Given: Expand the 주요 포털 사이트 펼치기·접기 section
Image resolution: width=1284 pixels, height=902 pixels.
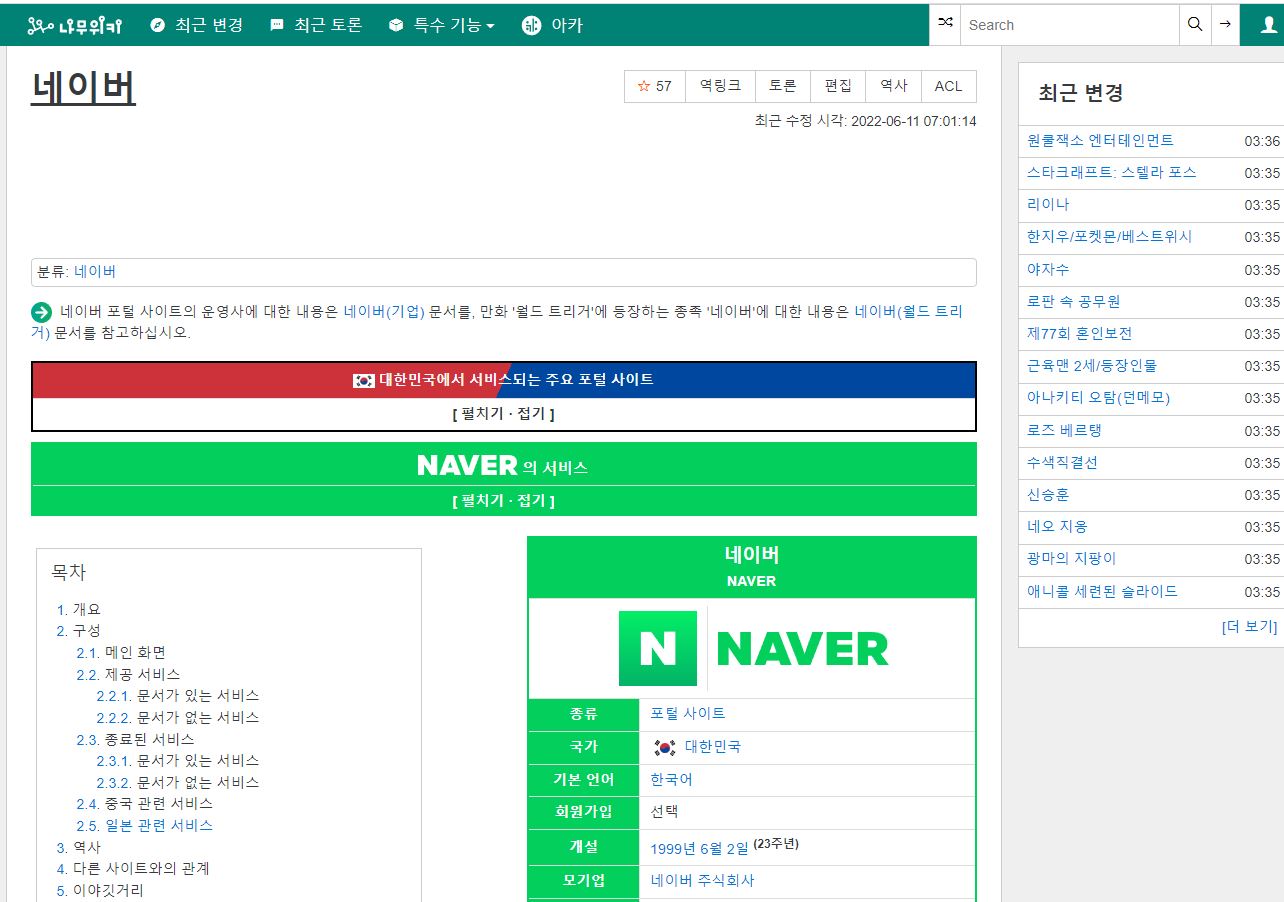Looking at the screenshot, I should coord(503,413).
